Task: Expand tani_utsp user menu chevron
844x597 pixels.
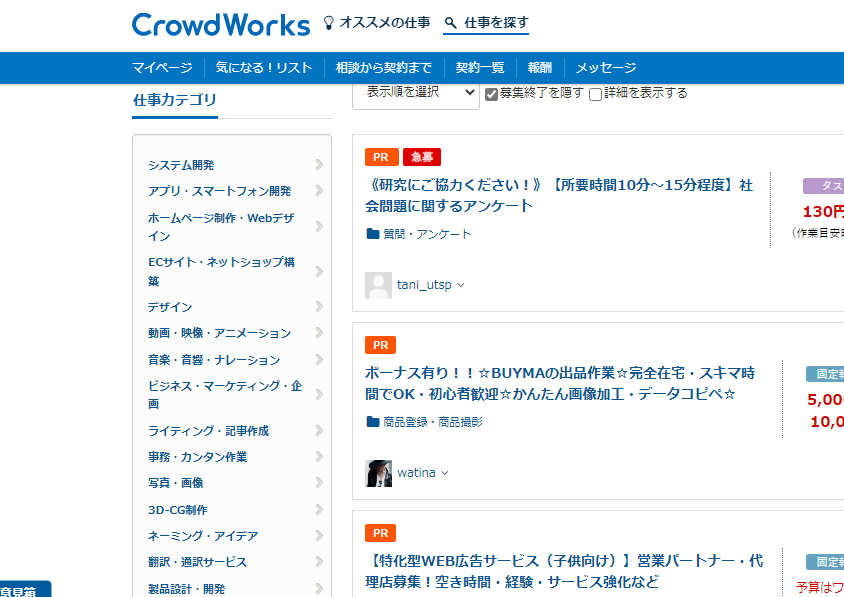Action: click(x=461, y=285)
